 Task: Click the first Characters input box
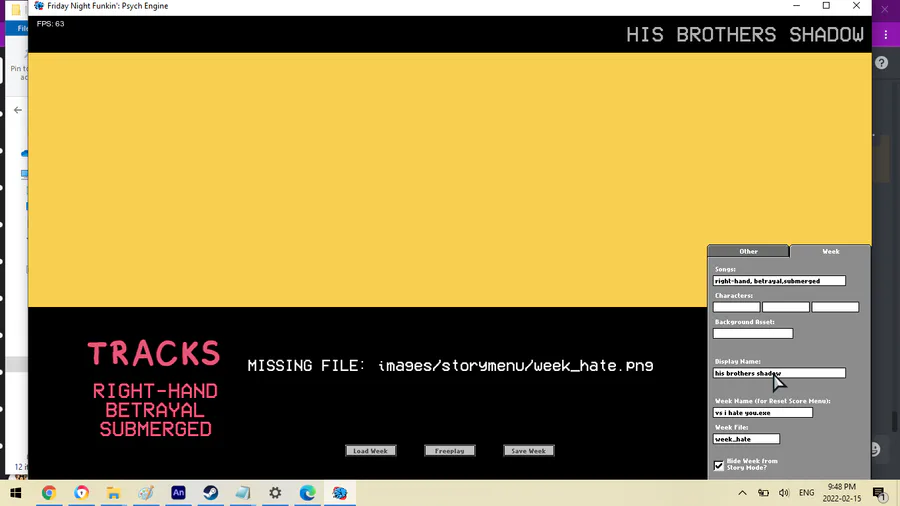736,307
